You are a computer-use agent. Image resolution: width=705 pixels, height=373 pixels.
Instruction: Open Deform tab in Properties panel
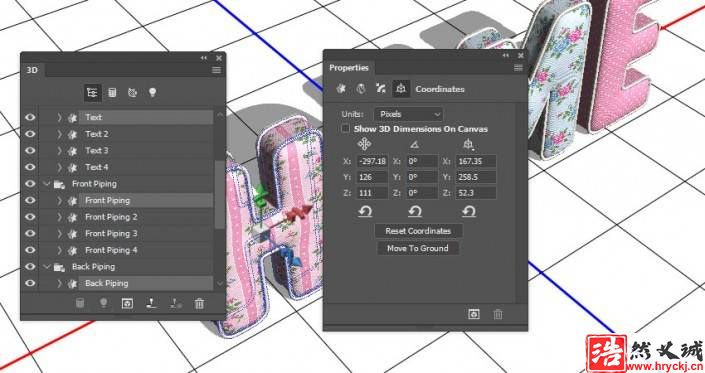click(361, 89)
